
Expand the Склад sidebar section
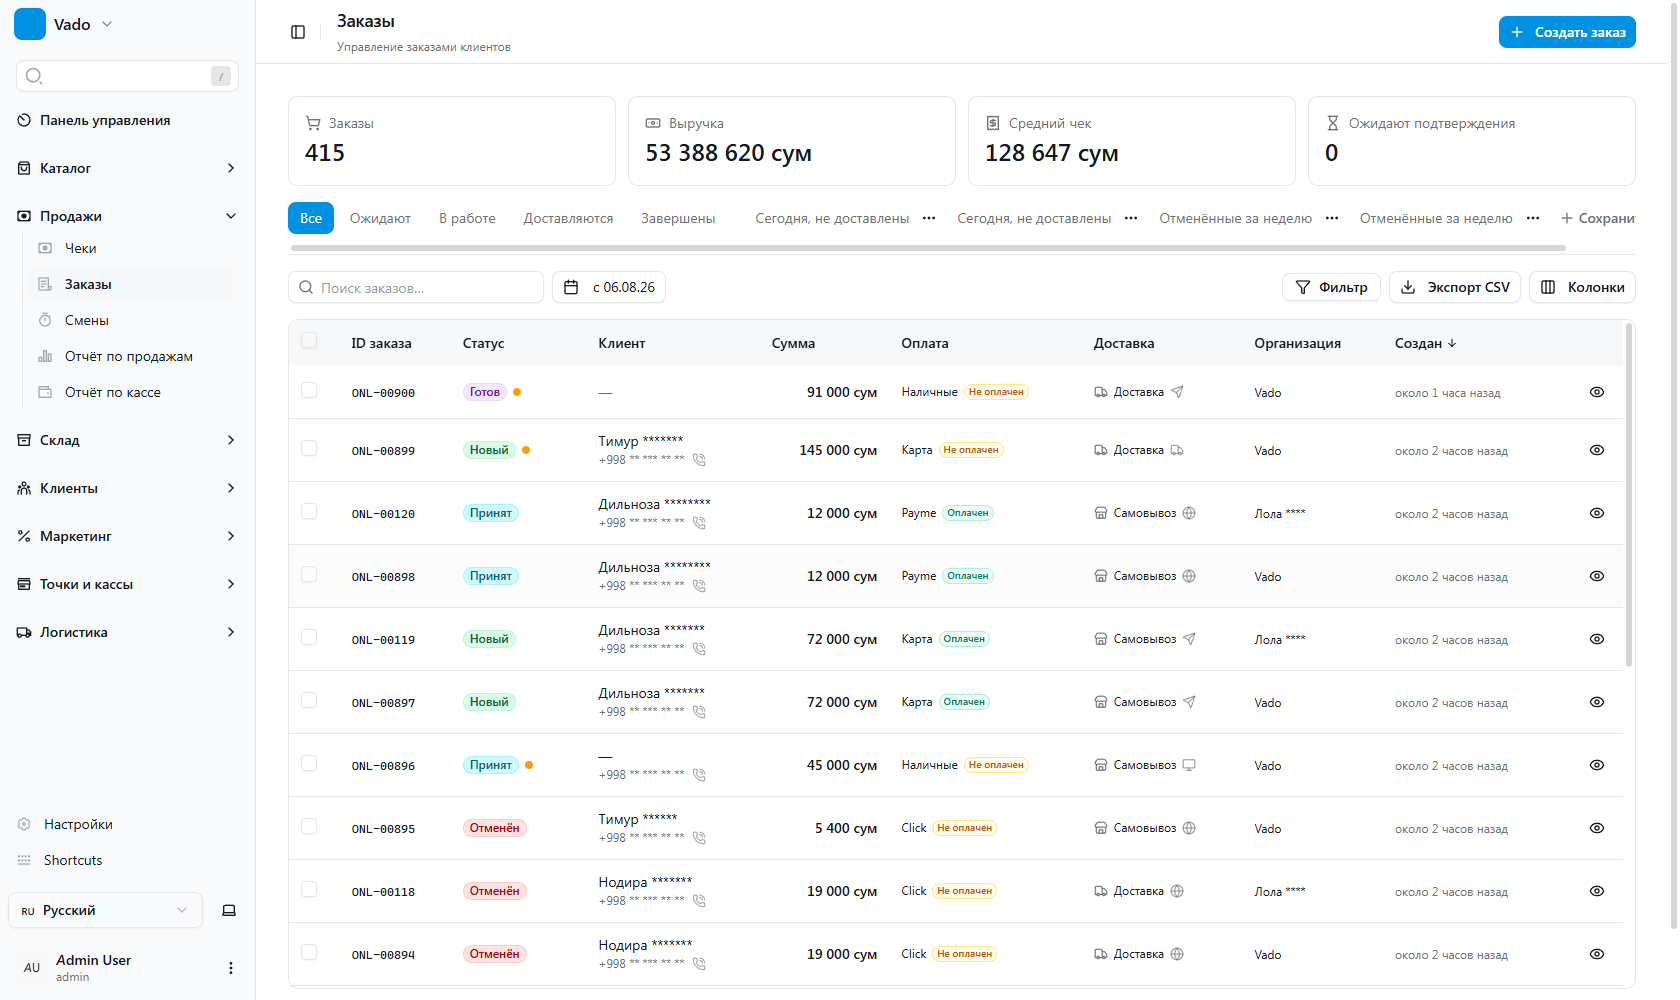pos(127,440)
